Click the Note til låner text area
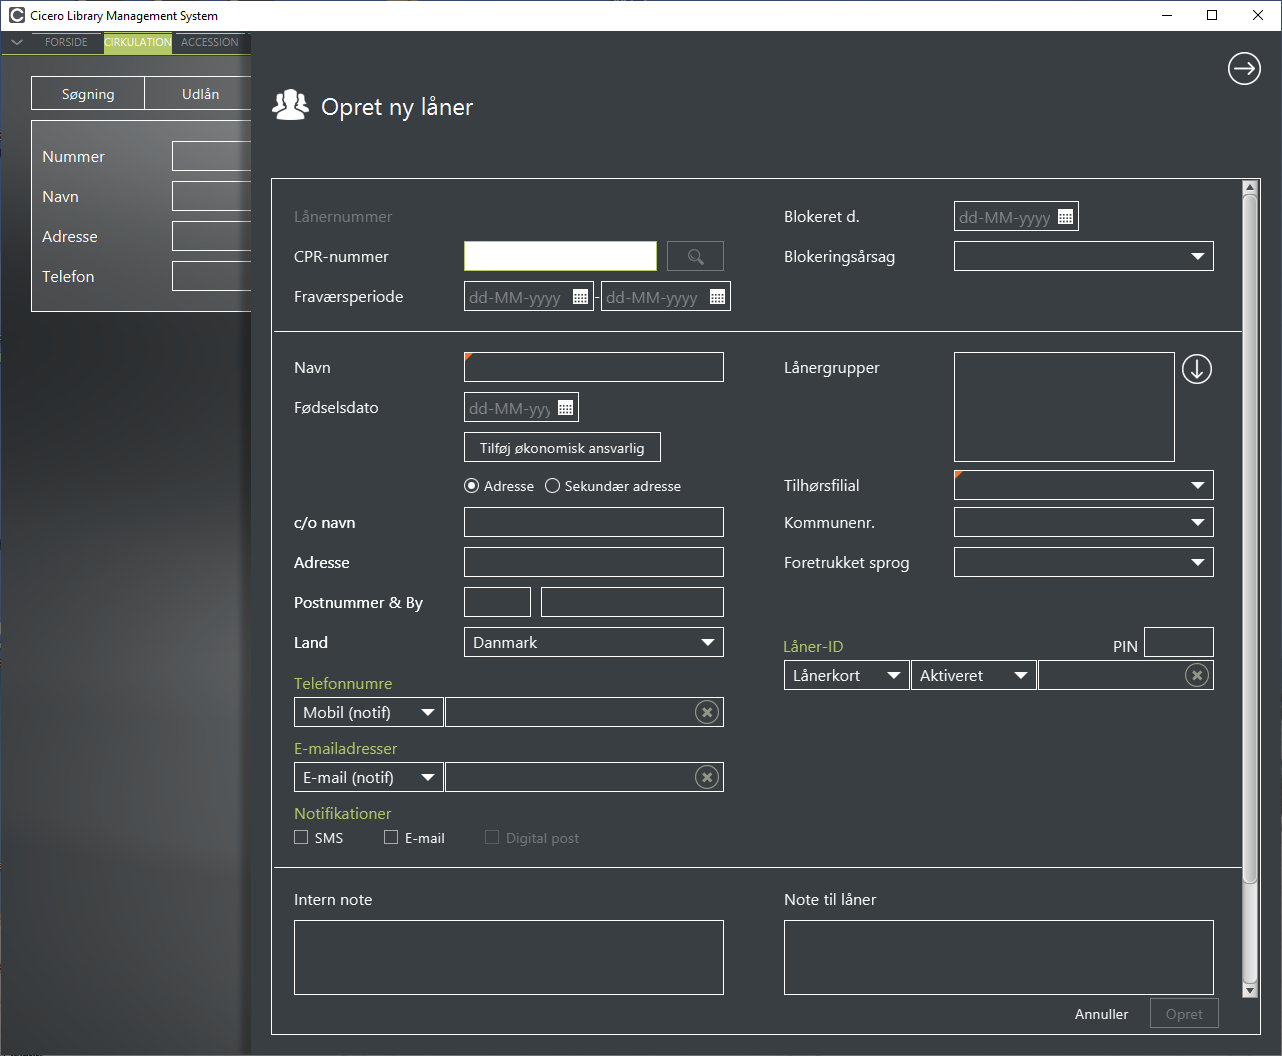Image resolution: width=1282 pixels, height=1056 pixels. [x=999, y=958]
